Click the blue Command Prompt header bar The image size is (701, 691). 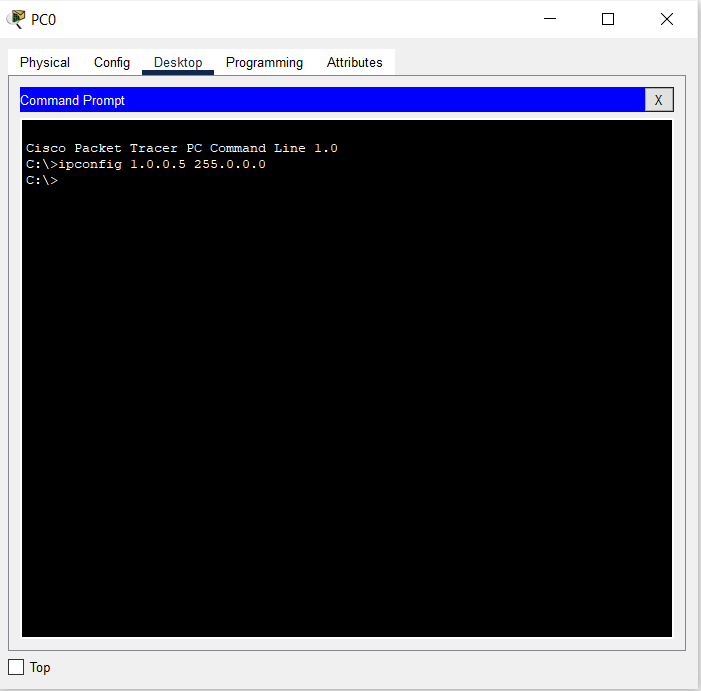330,100
